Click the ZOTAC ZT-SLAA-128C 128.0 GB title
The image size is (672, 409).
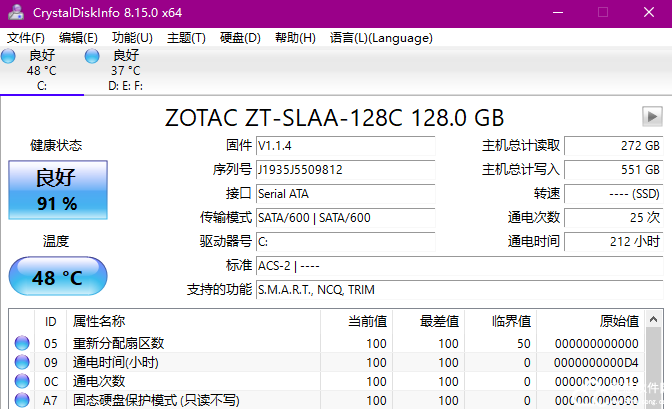pyautogui.click(x=334, y=117)
